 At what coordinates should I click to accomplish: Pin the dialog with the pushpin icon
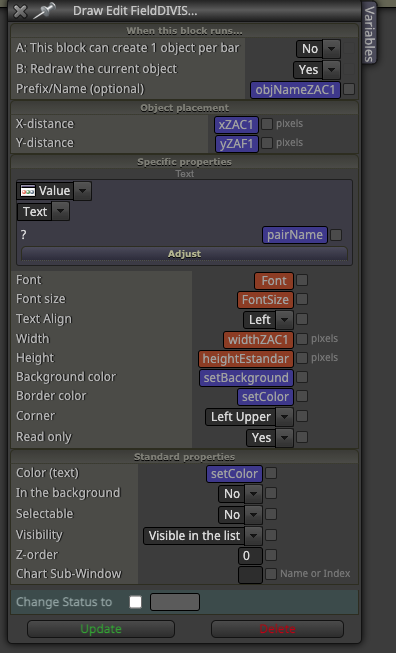[45, 11]
